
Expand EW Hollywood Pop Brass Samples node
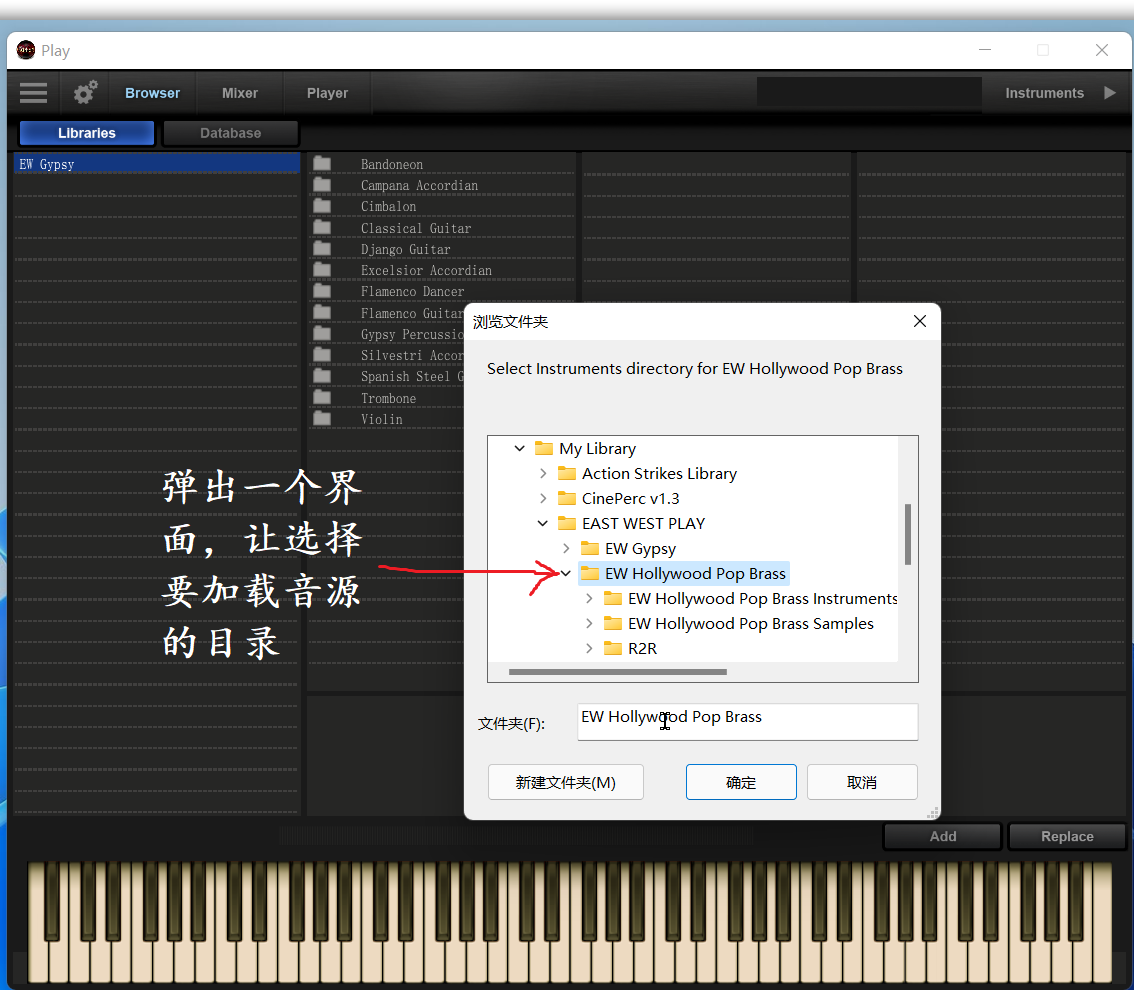pyautogui.click(x=589, y=623)
